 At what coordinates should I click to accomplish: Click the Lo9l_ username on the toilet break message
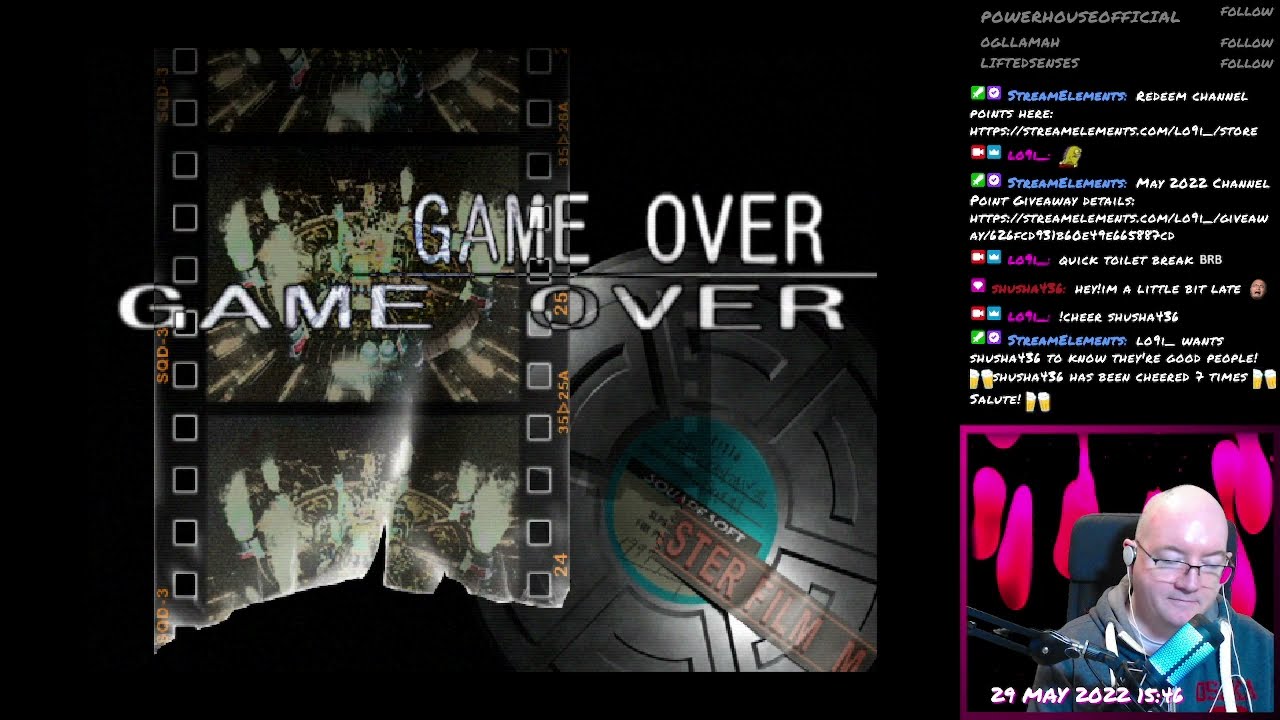tap(1028, 260)
